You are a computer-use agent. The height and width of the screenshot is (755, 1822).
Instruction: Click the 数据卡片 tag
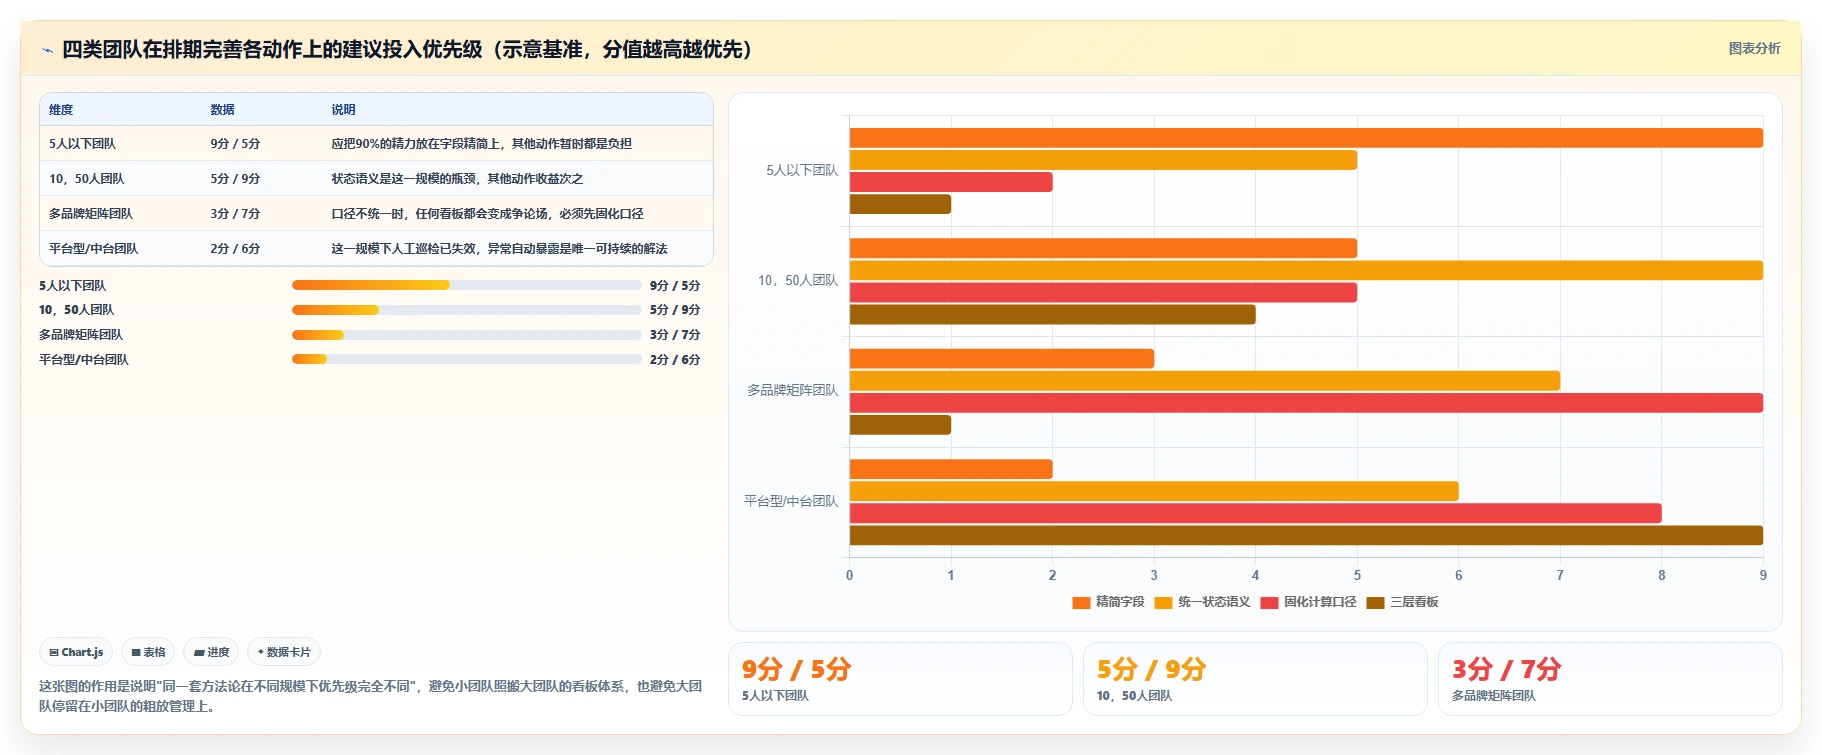(284, 652)
